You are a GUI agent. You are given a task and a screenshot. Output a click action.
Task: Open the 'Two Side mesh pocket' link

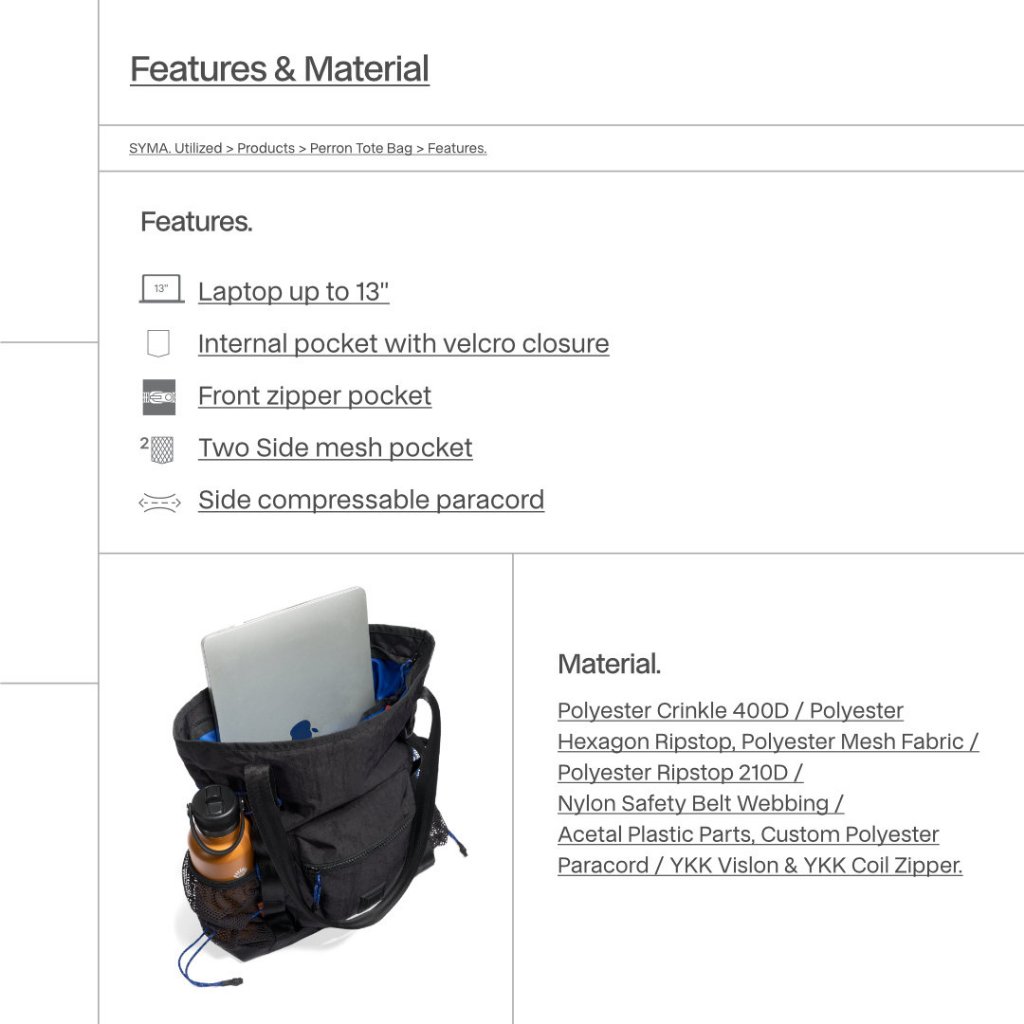[x=335, y=448]
